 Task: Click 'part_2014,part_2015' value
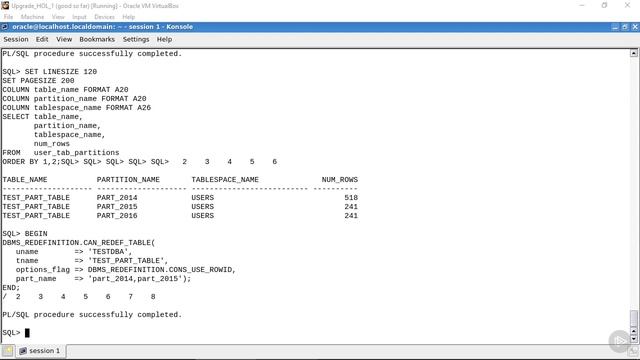(135, 278)
